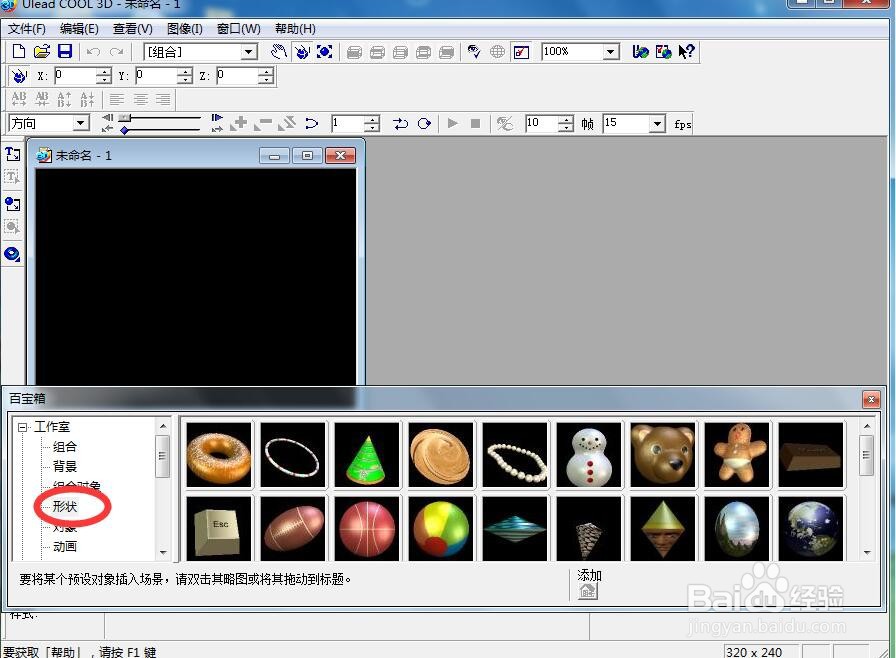Image resolution: width=896 pixels, height=658 pixels.
Task: Click the align center icon
Action: point(141,100)
